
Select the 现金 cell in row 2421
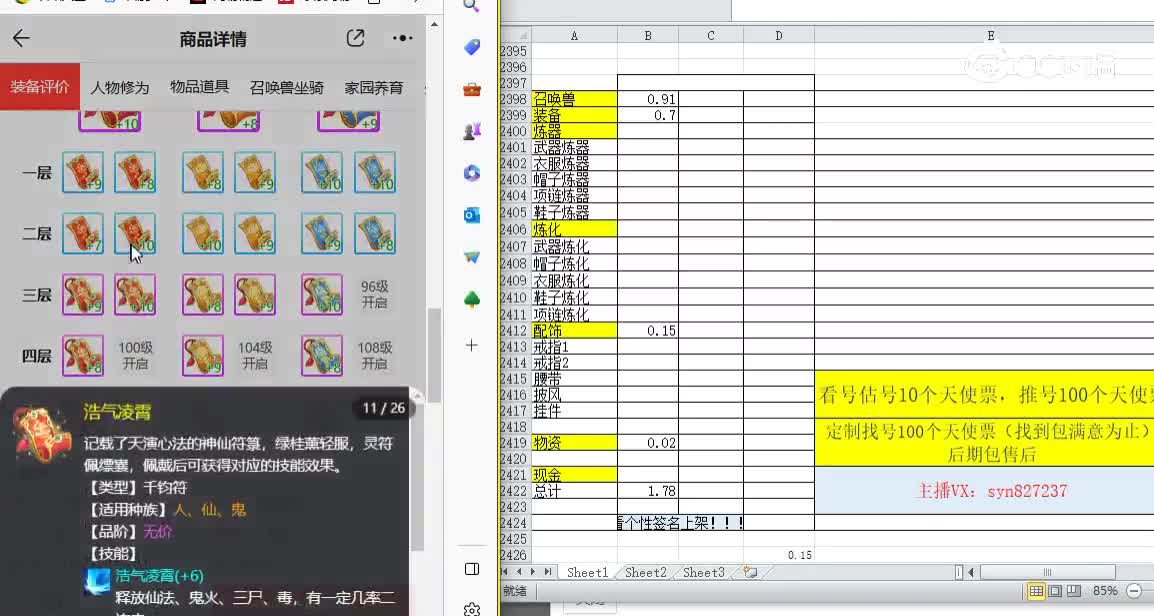574,475
